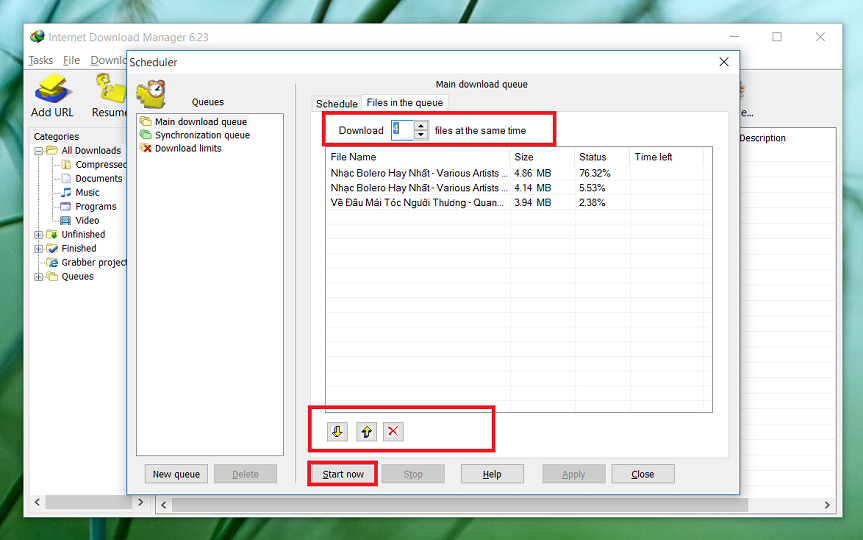Switch to the Schedule tab
Image resolution: width=863 pixels, height=540 pixels.
[x=337, y=103]
